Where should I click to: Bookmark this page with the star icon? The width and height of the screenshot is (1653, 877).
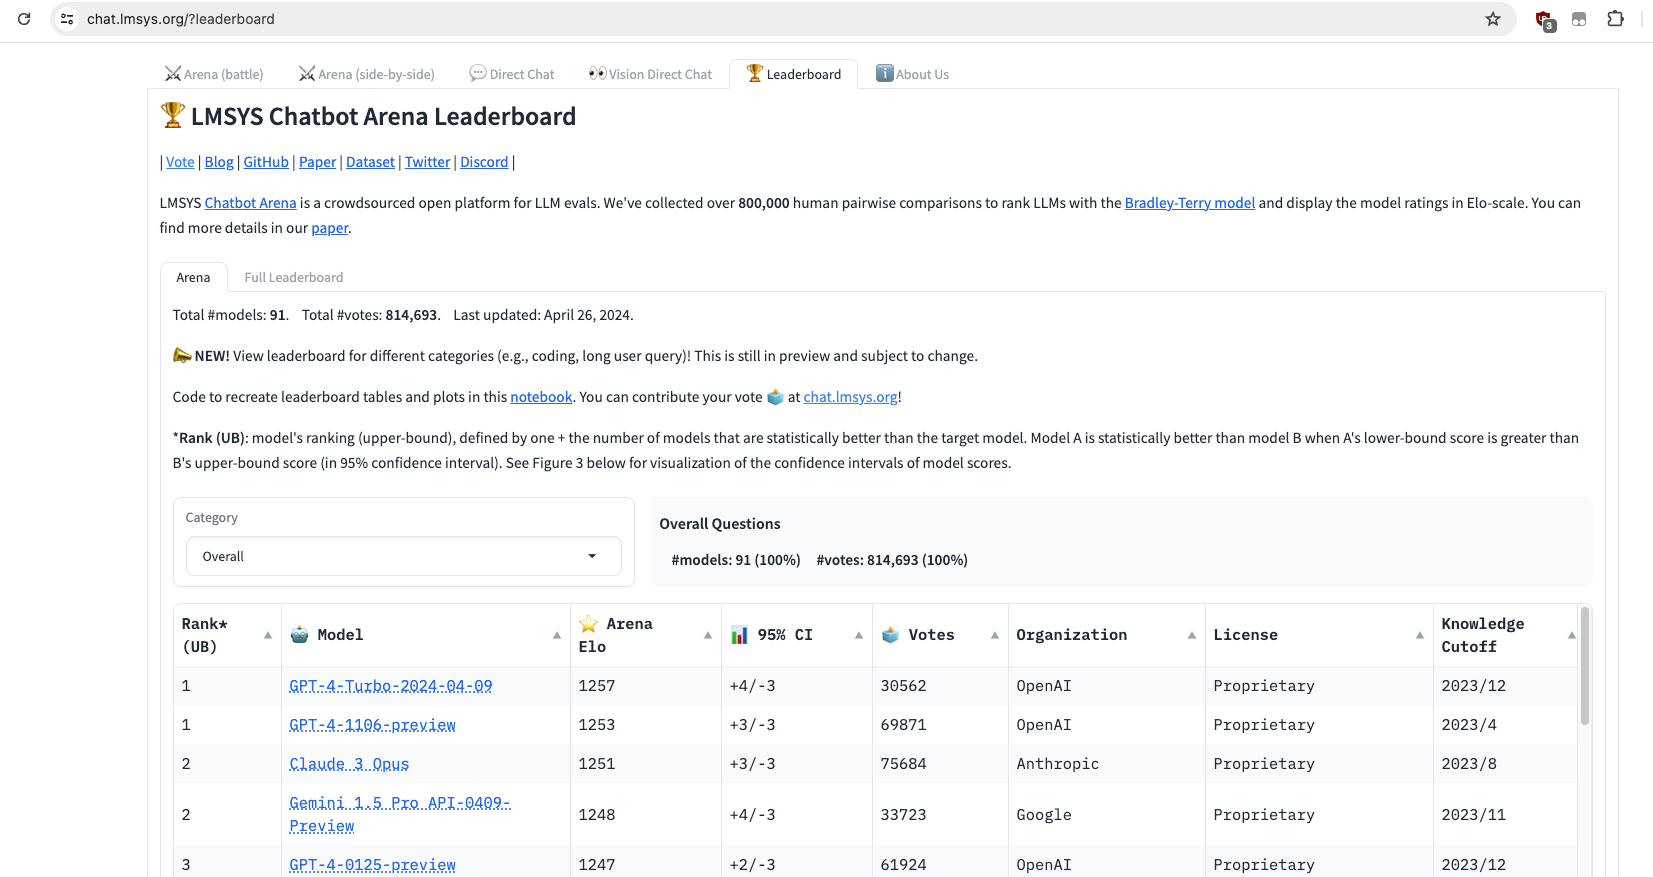[1493, 19]
